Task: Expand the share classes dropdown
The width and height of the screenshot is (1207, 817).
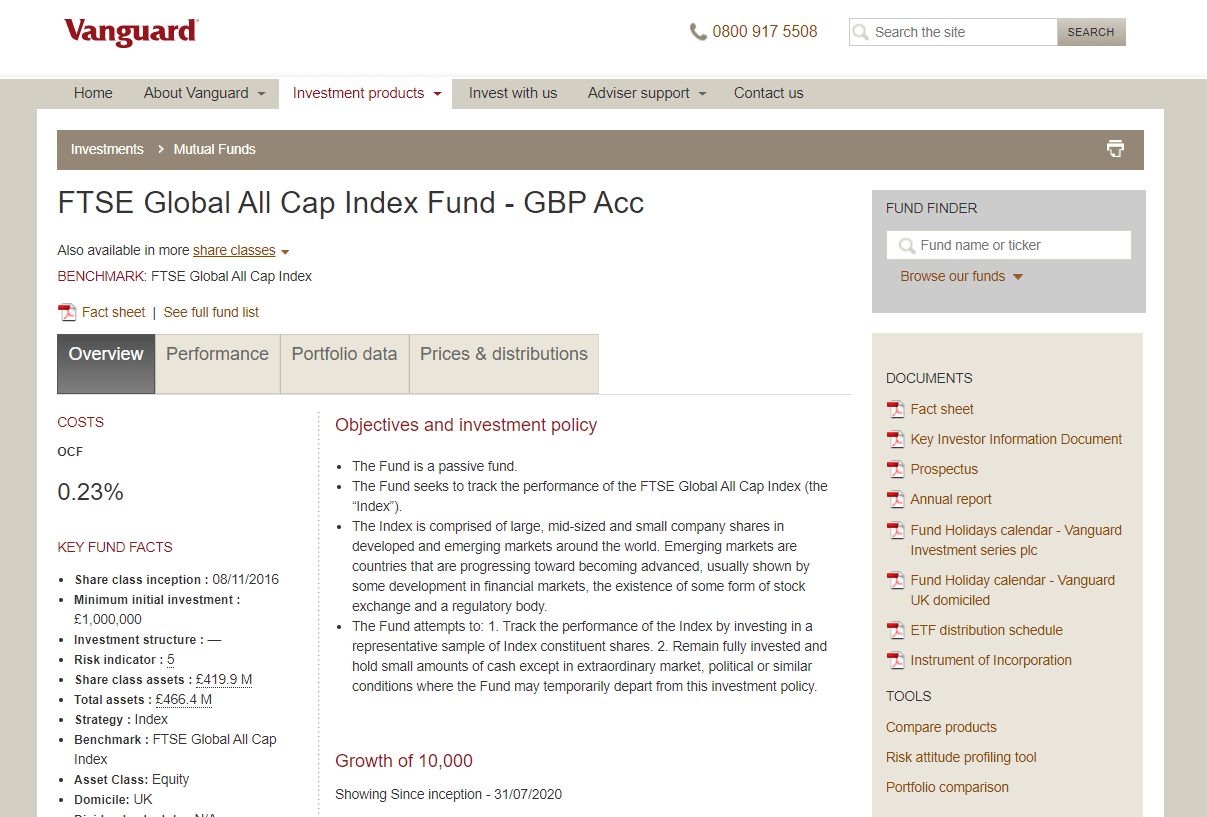Action: coord(285,252)
